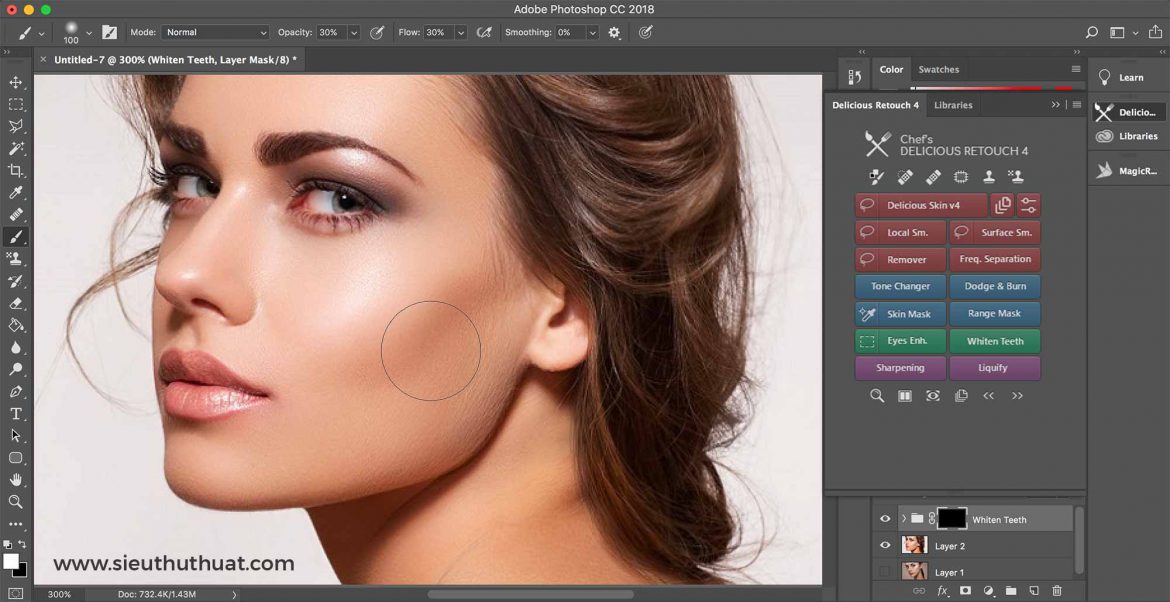
Task: Toggle visibility of the Whiten Teeth group
Action: (886, 519)
